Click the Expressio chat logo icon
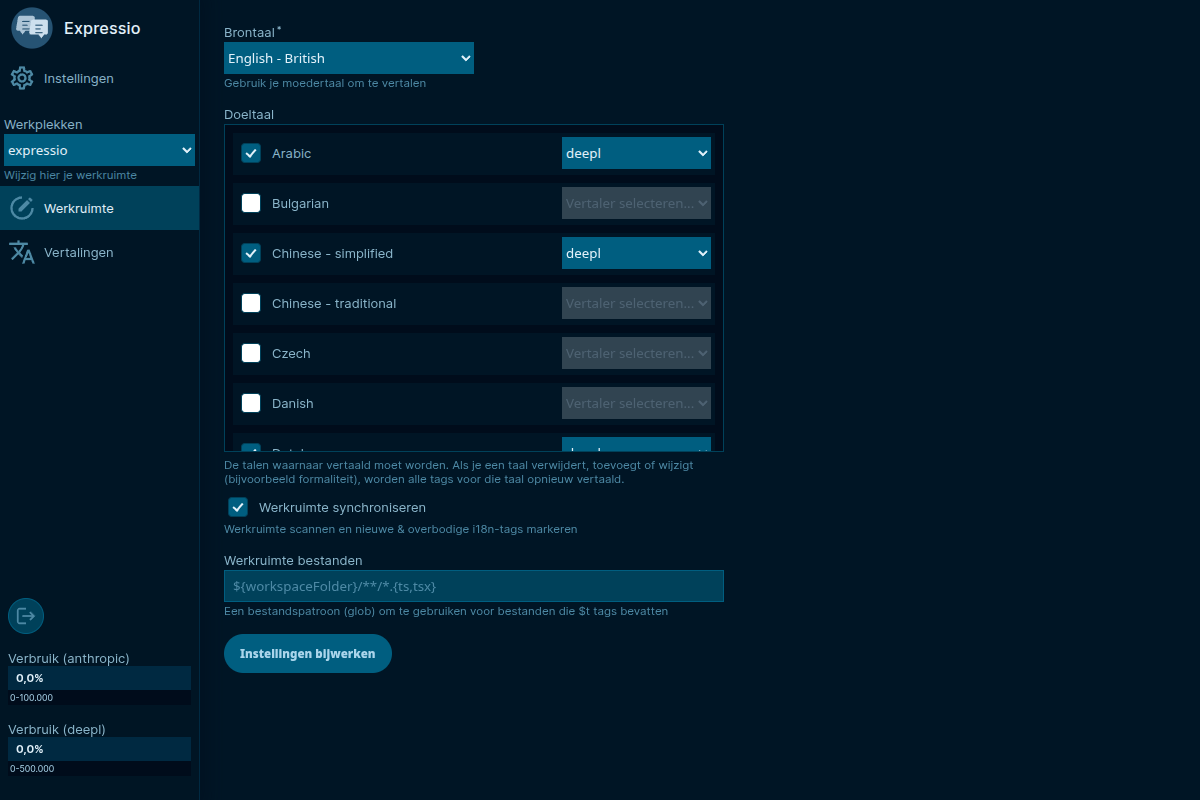This screenshot has width=1200, height=800. (x=32, y=28)
